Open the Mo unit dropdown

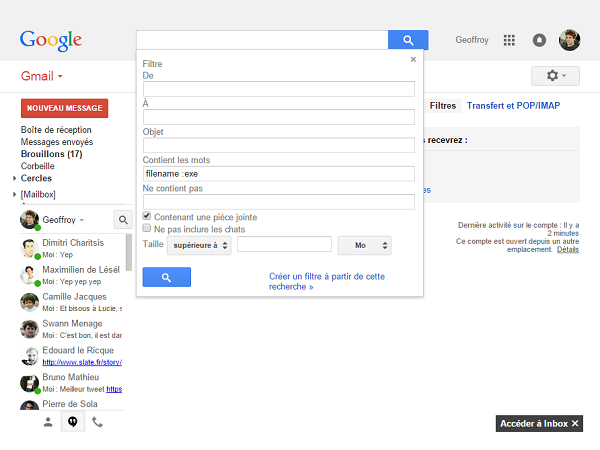tap(364, 245)
